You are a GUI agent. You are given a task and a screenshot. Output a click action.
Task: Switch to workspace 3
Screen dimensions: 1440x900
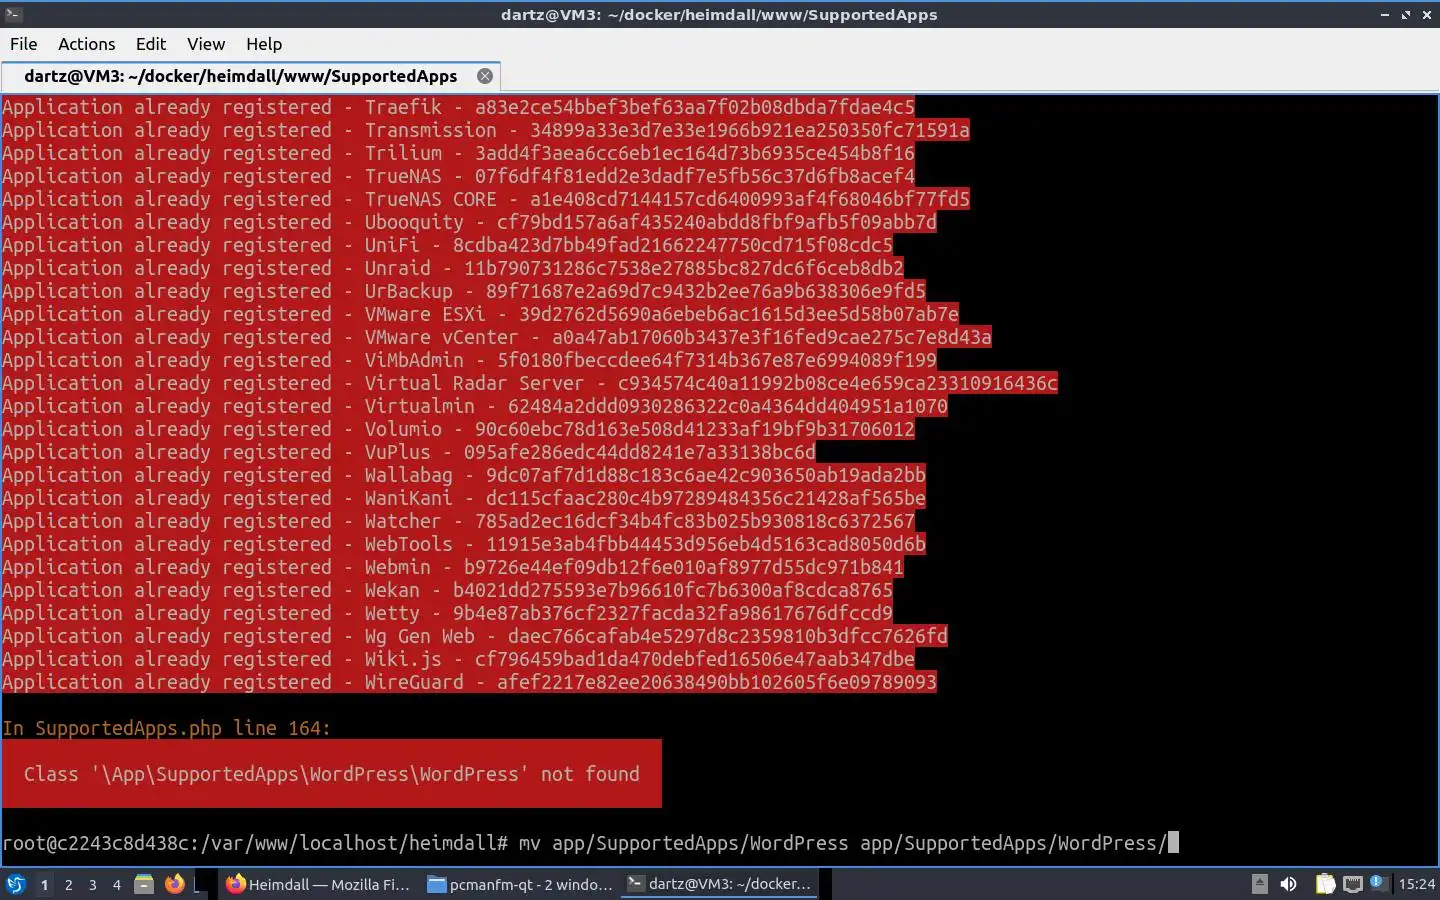tap(92, 884)
